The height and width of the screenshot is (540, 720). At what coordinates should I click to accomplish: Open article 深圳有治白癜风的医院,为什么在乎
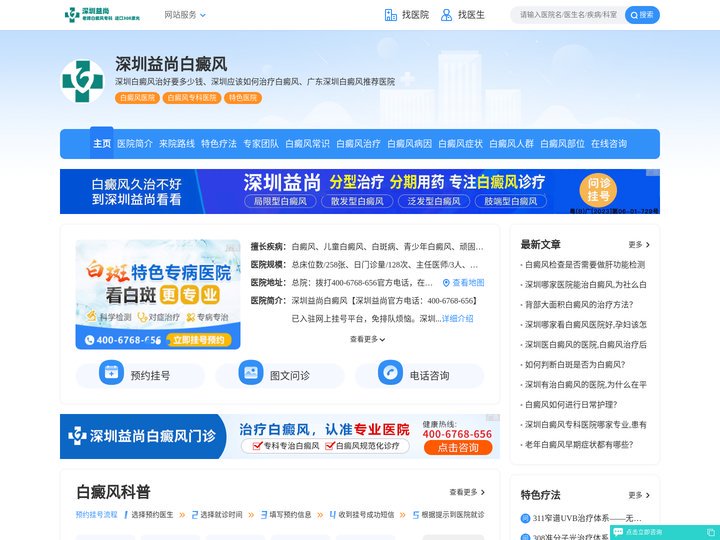[x=584, y=384]
